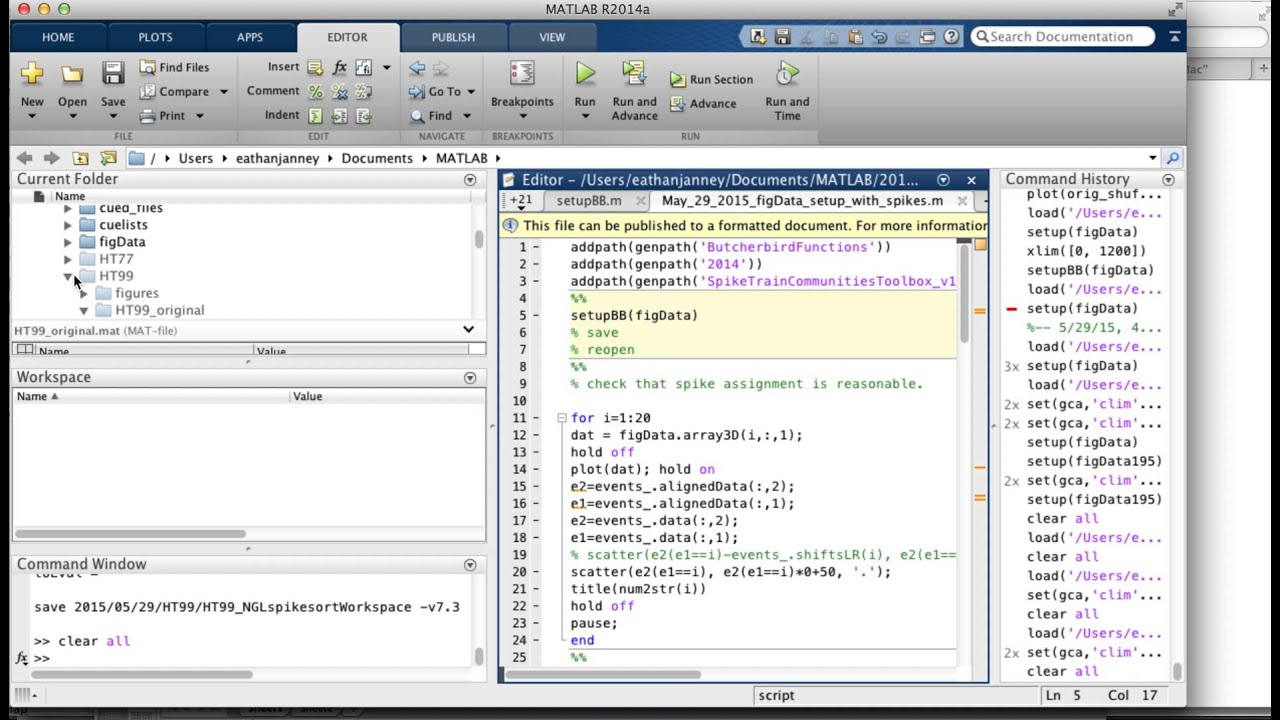Toggle breakpoint dash at line 1
Image resolution: width=1280 pixels, height=720 pixels.
[x=536, y=247]
